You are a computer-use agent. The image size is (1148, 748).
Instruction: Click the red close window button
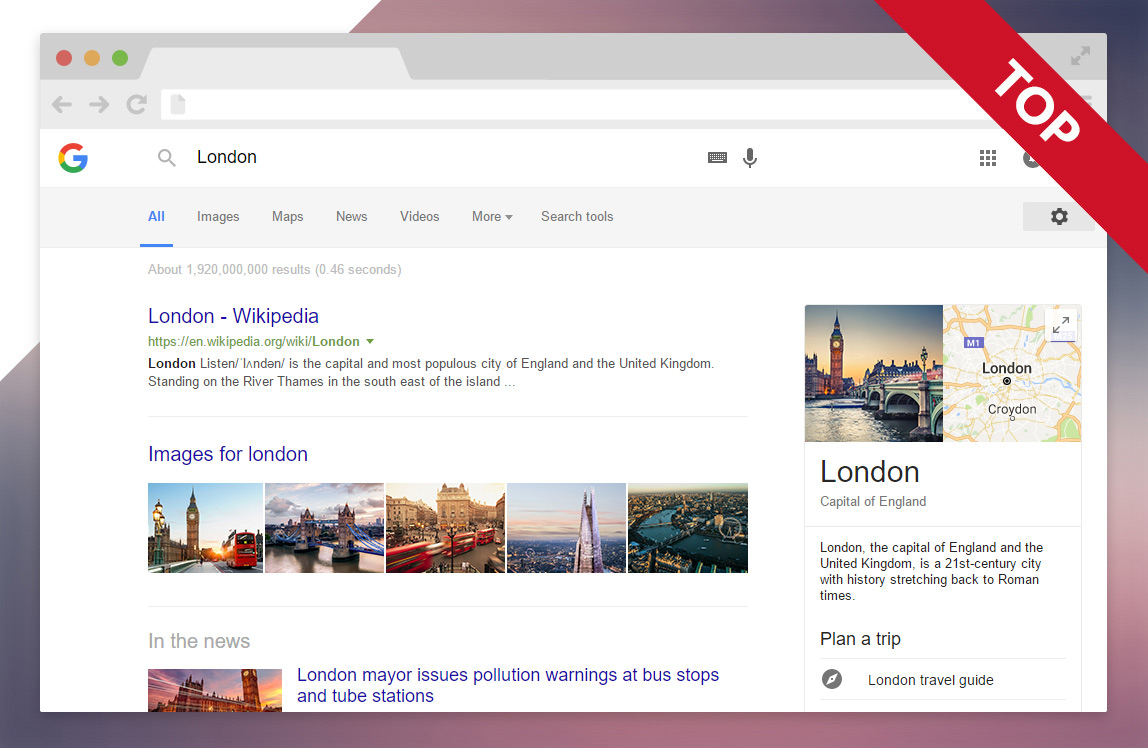tap(64, 58)
